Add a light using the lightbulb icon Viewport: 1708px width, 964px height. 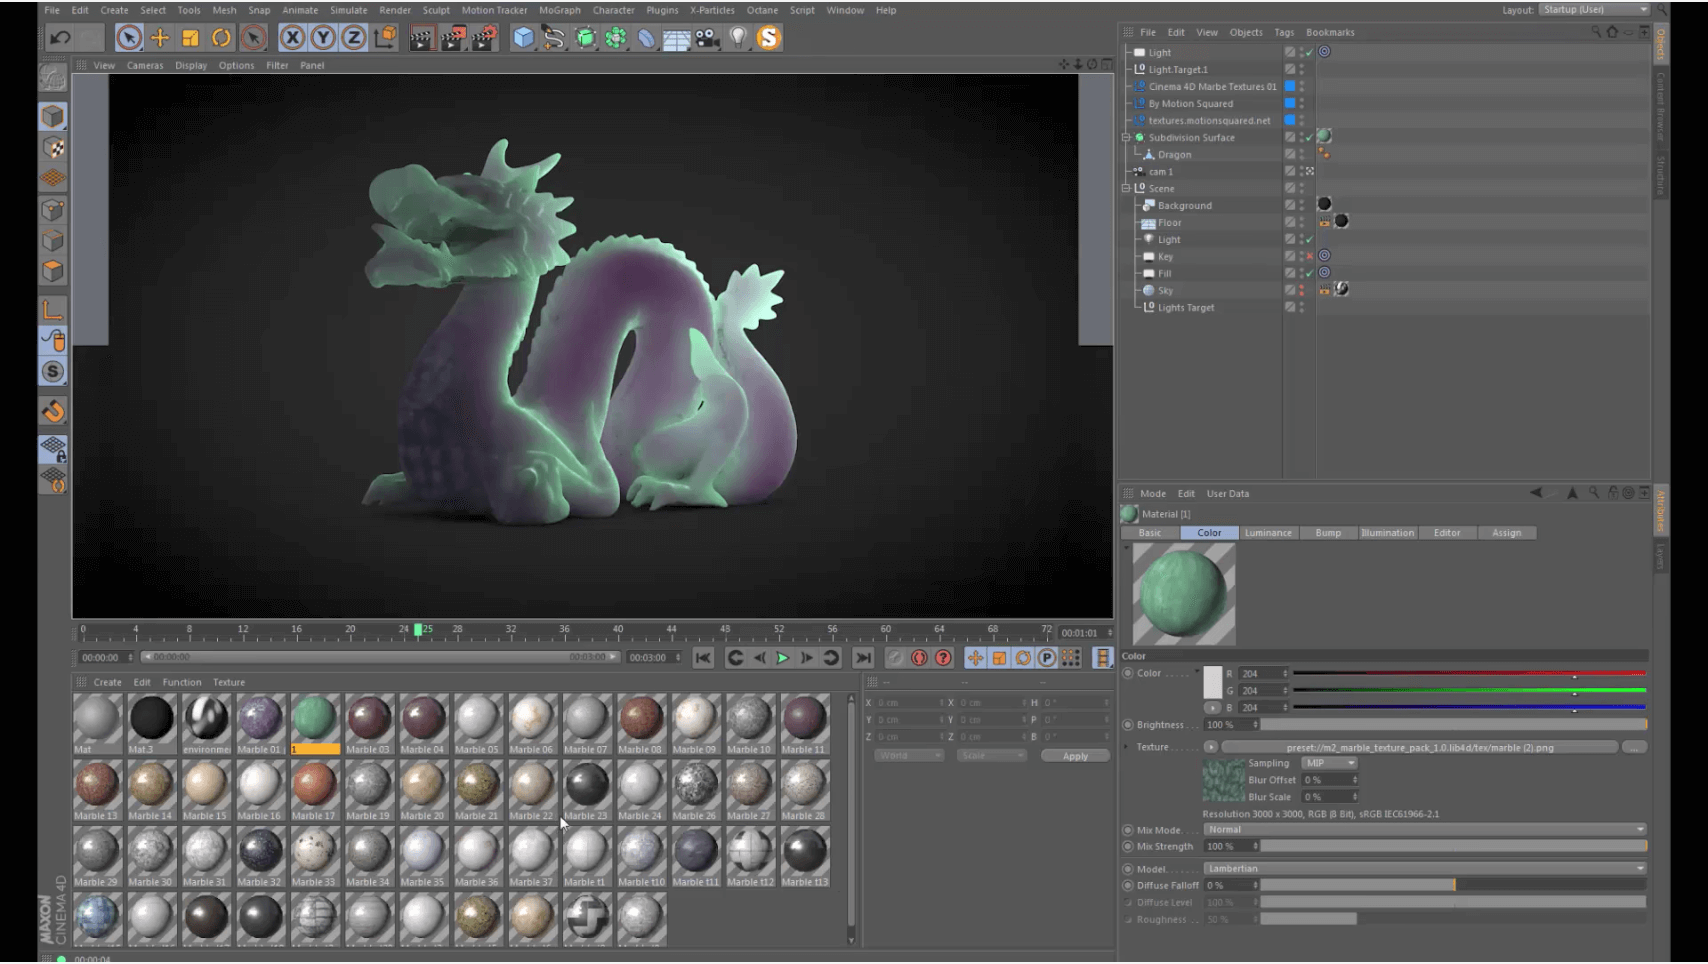click(x=738, y=38)
